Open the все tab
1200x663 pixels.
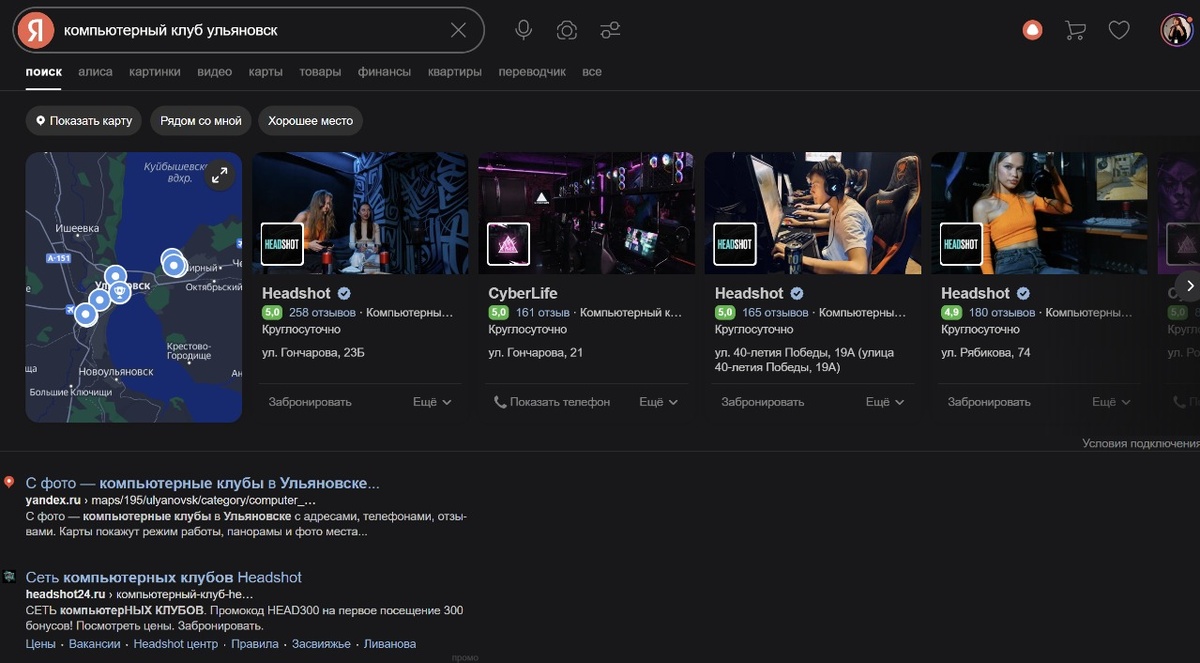(x=592, y=72)
